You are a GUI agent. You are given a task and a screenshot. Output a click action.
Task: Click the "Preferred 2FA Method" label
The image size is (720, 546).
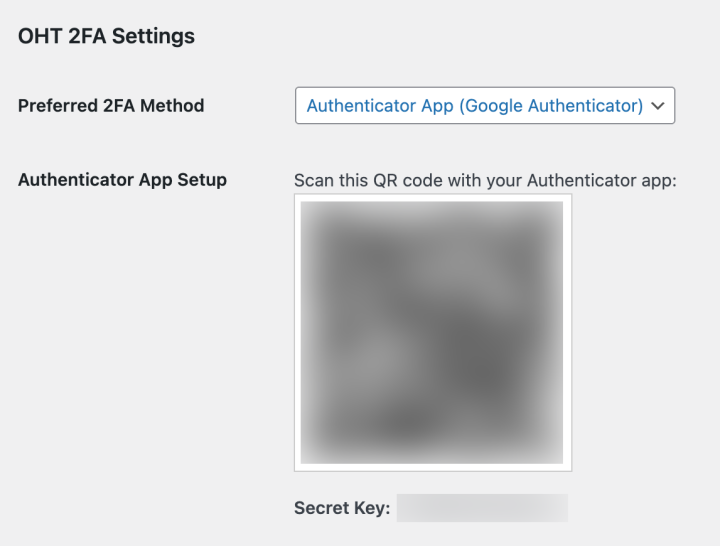[111, 106]
